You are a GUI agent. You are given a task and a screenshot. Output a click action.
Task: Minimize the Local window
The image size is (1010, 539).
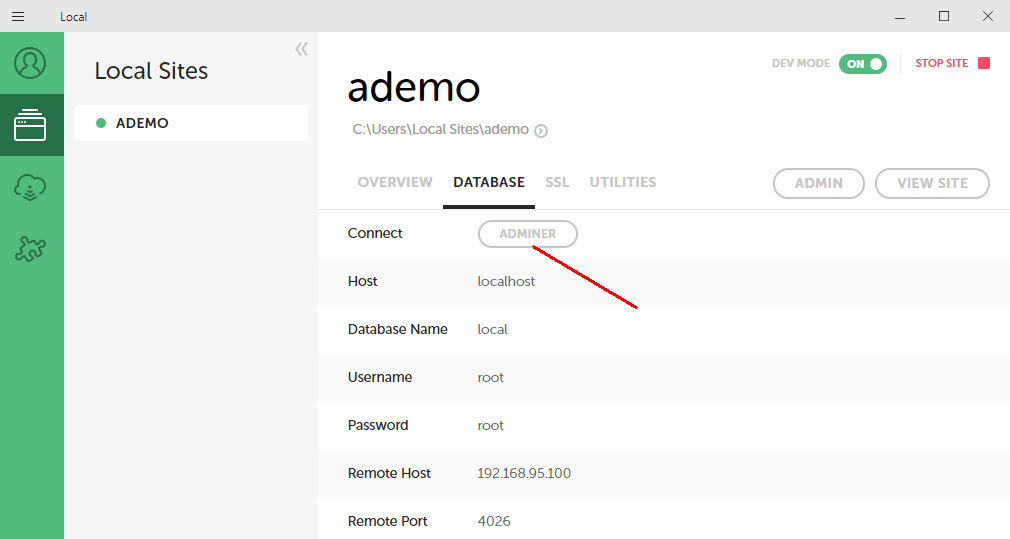900,17
